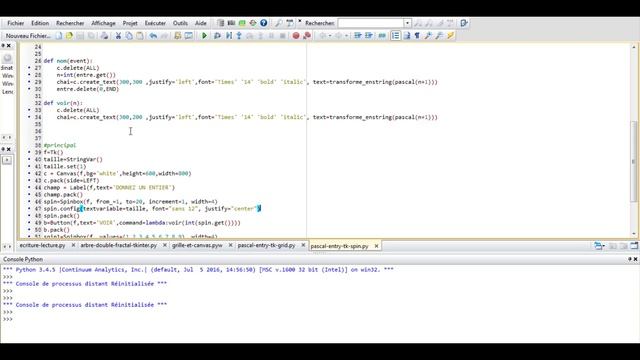Toggle pin on lower left side panel
Screen dimensions: 640x360
(3, 149)
